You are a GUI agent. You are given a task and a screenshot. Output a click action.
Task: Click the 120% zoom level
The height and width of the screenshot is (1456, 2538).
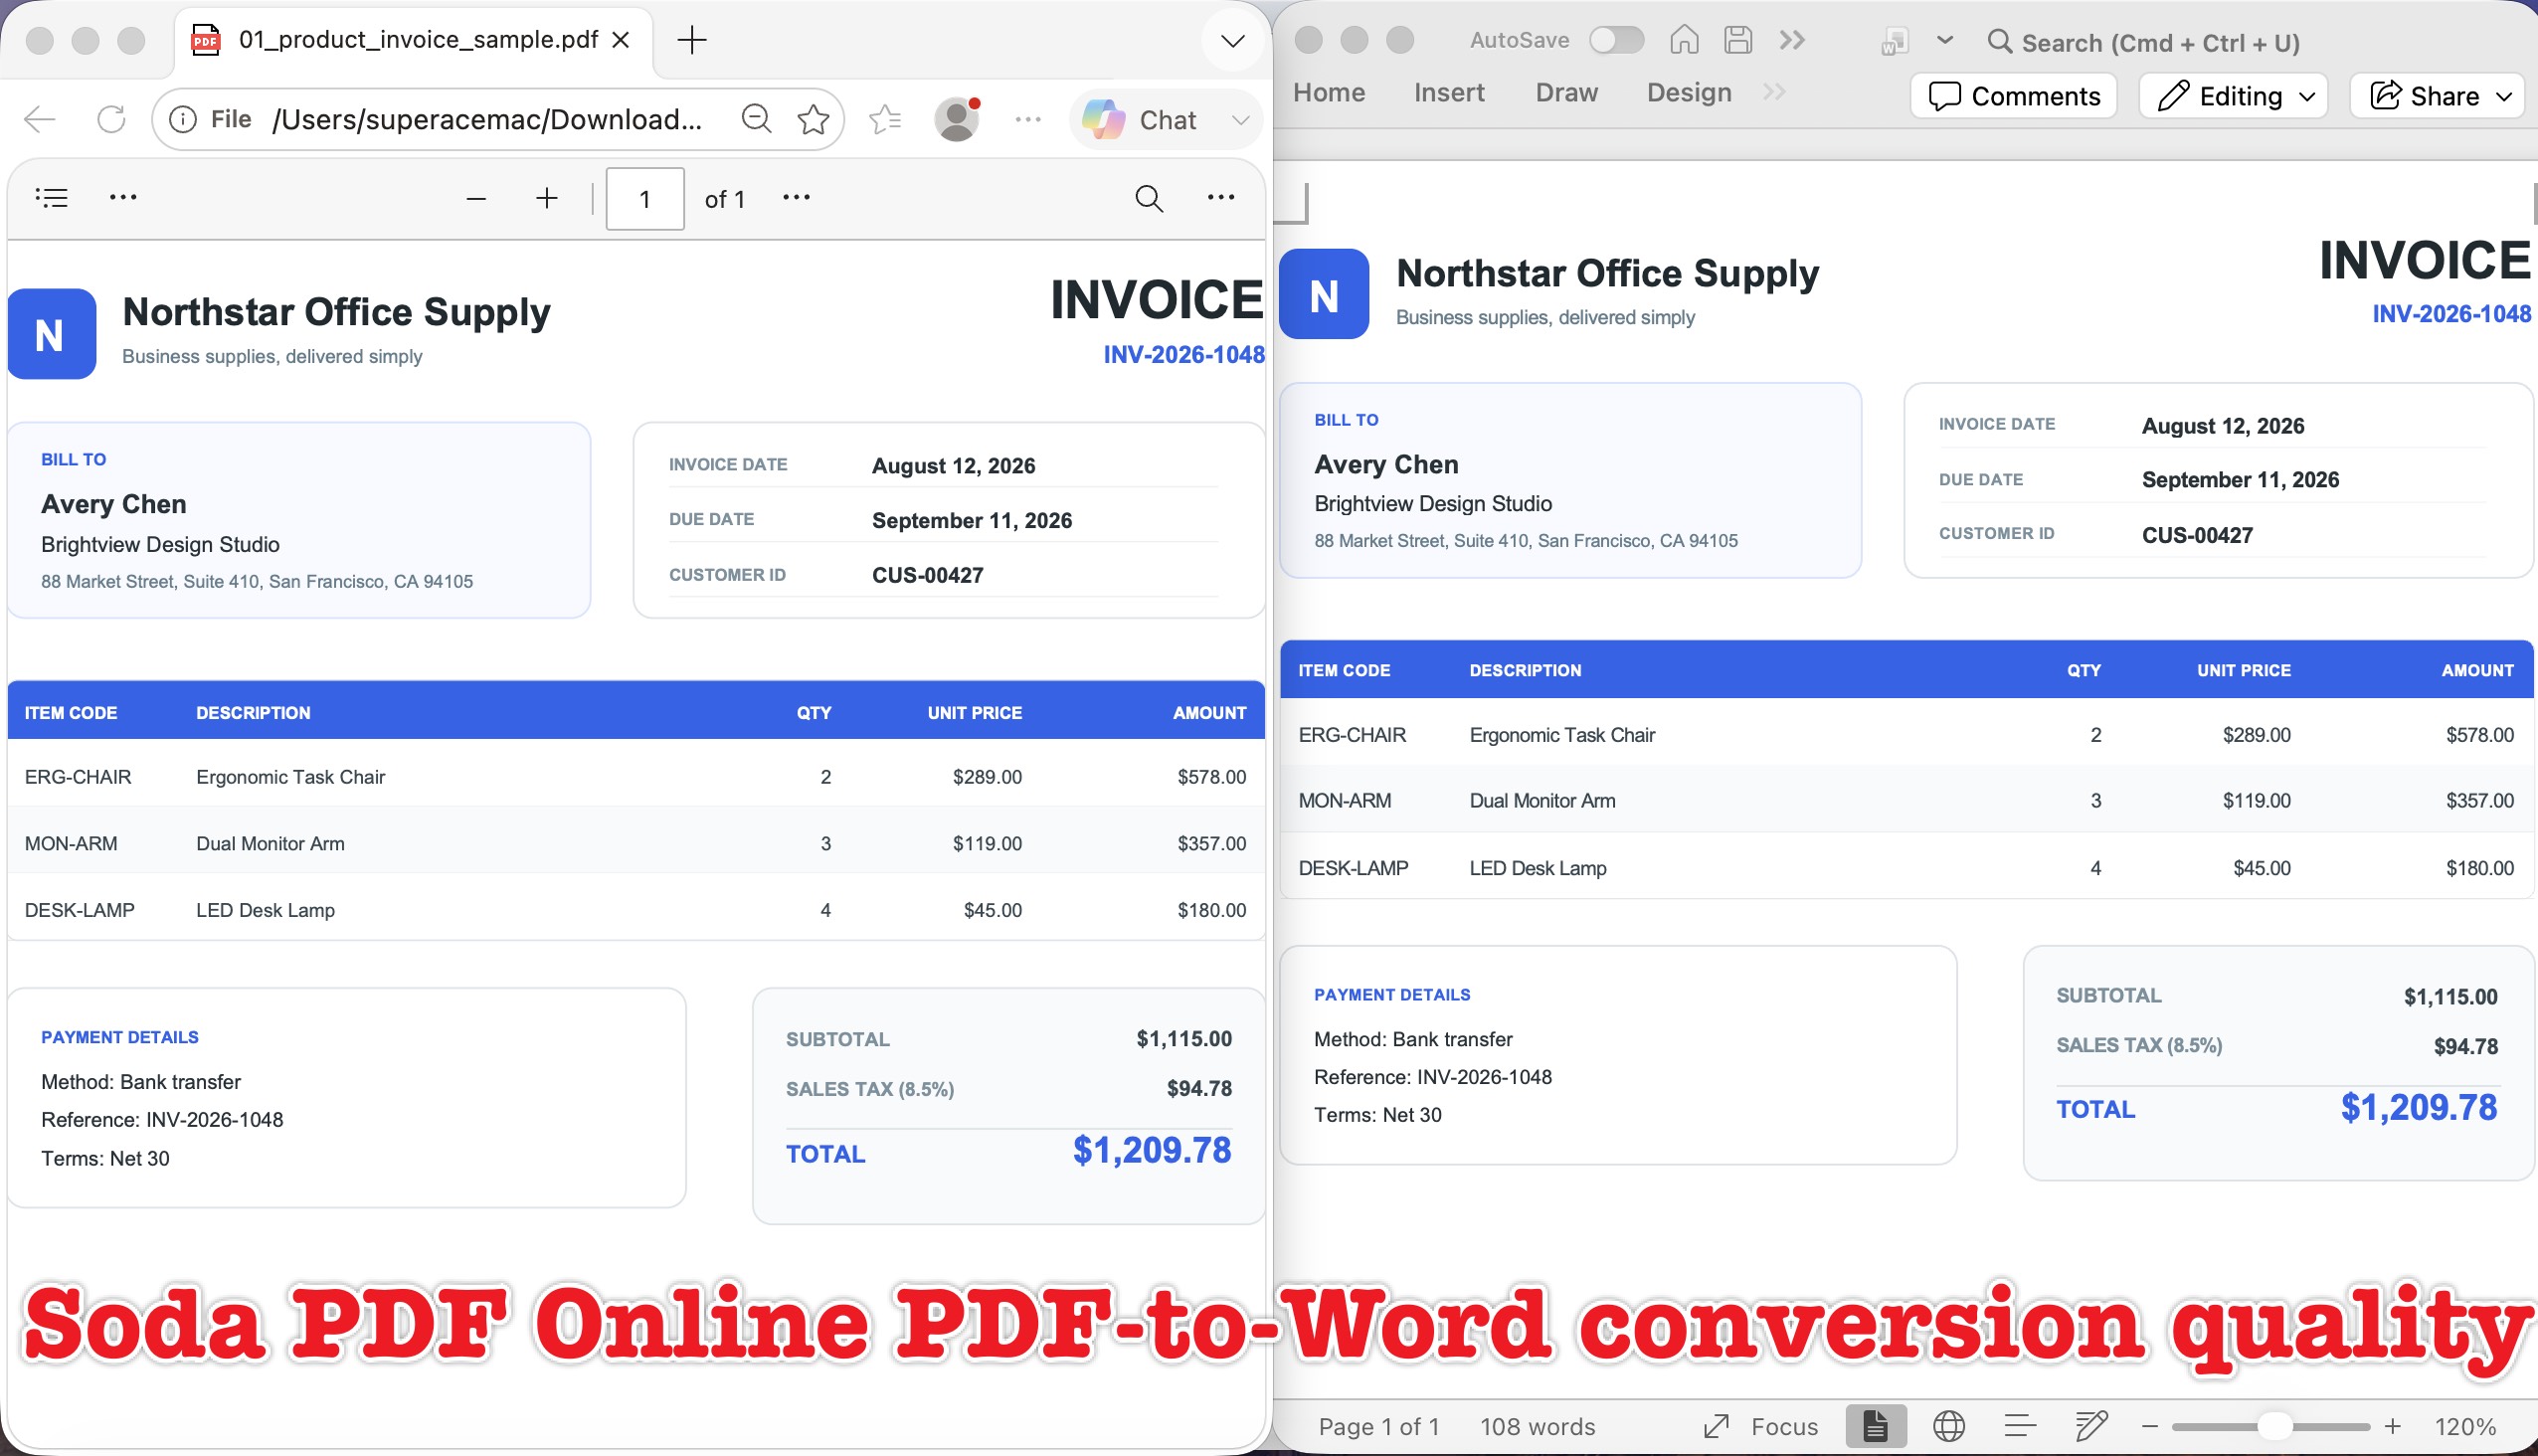point(2465,1427)
